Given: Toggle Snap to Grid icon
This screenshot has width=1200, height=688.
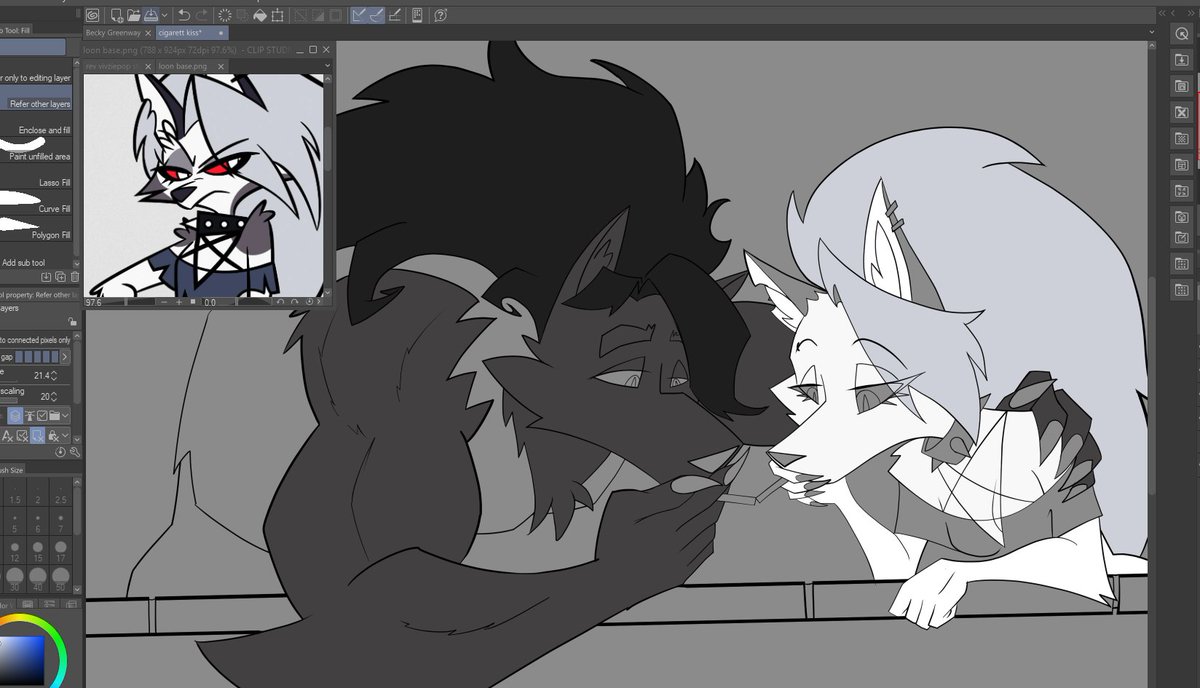Looking at the screenshot, I should (395, 15).
